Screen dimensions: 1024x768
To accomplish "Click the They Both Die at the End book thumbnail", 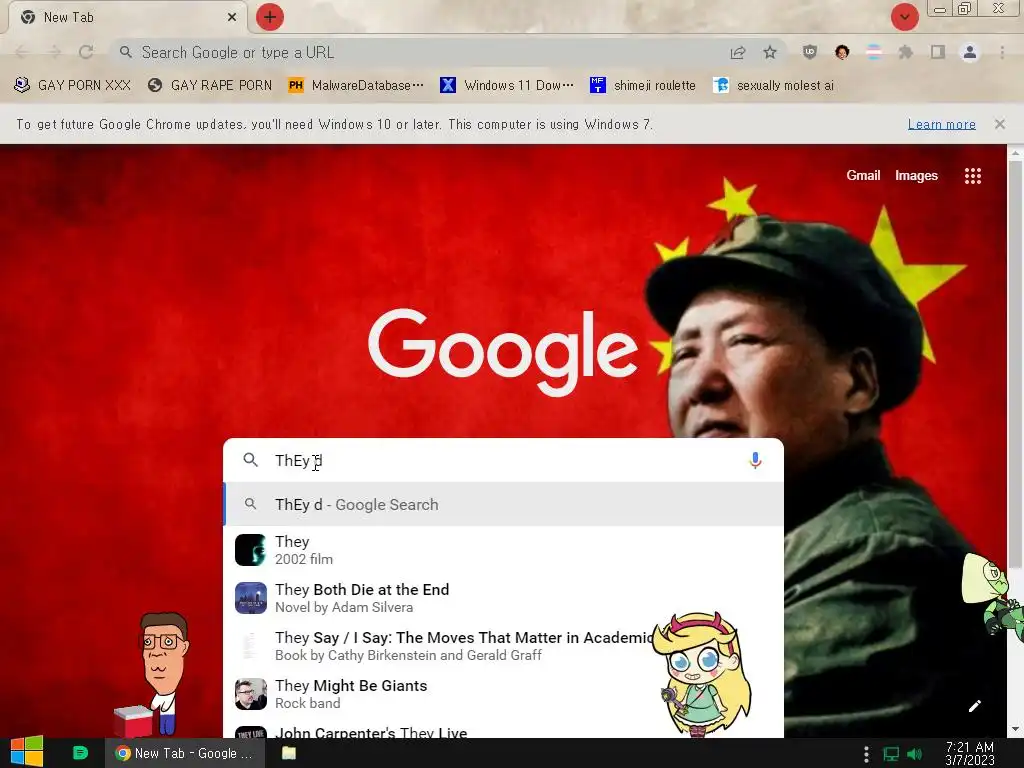I will point(251,598).
